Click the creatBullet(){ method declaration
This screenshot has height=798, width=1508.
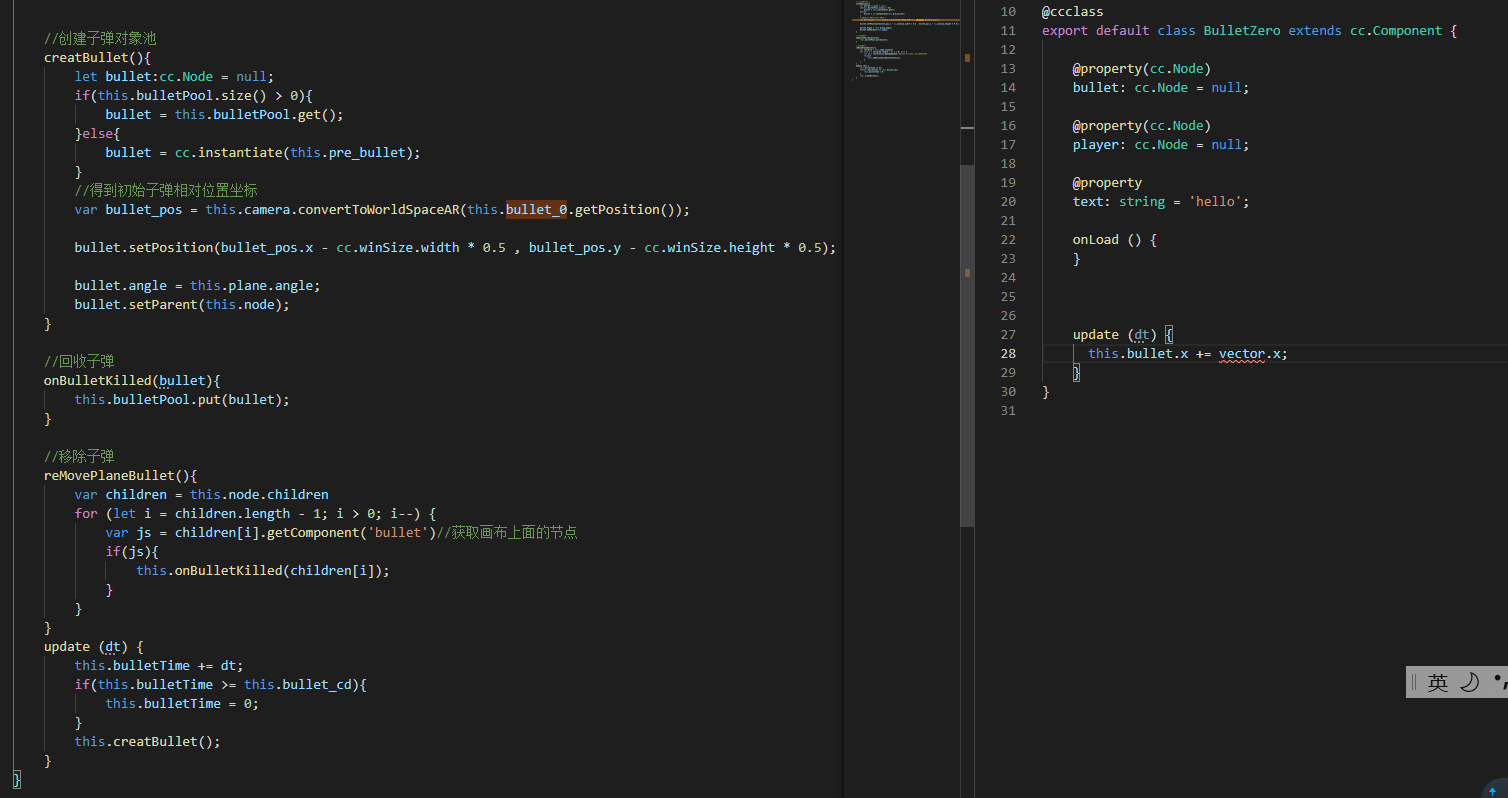97,58
